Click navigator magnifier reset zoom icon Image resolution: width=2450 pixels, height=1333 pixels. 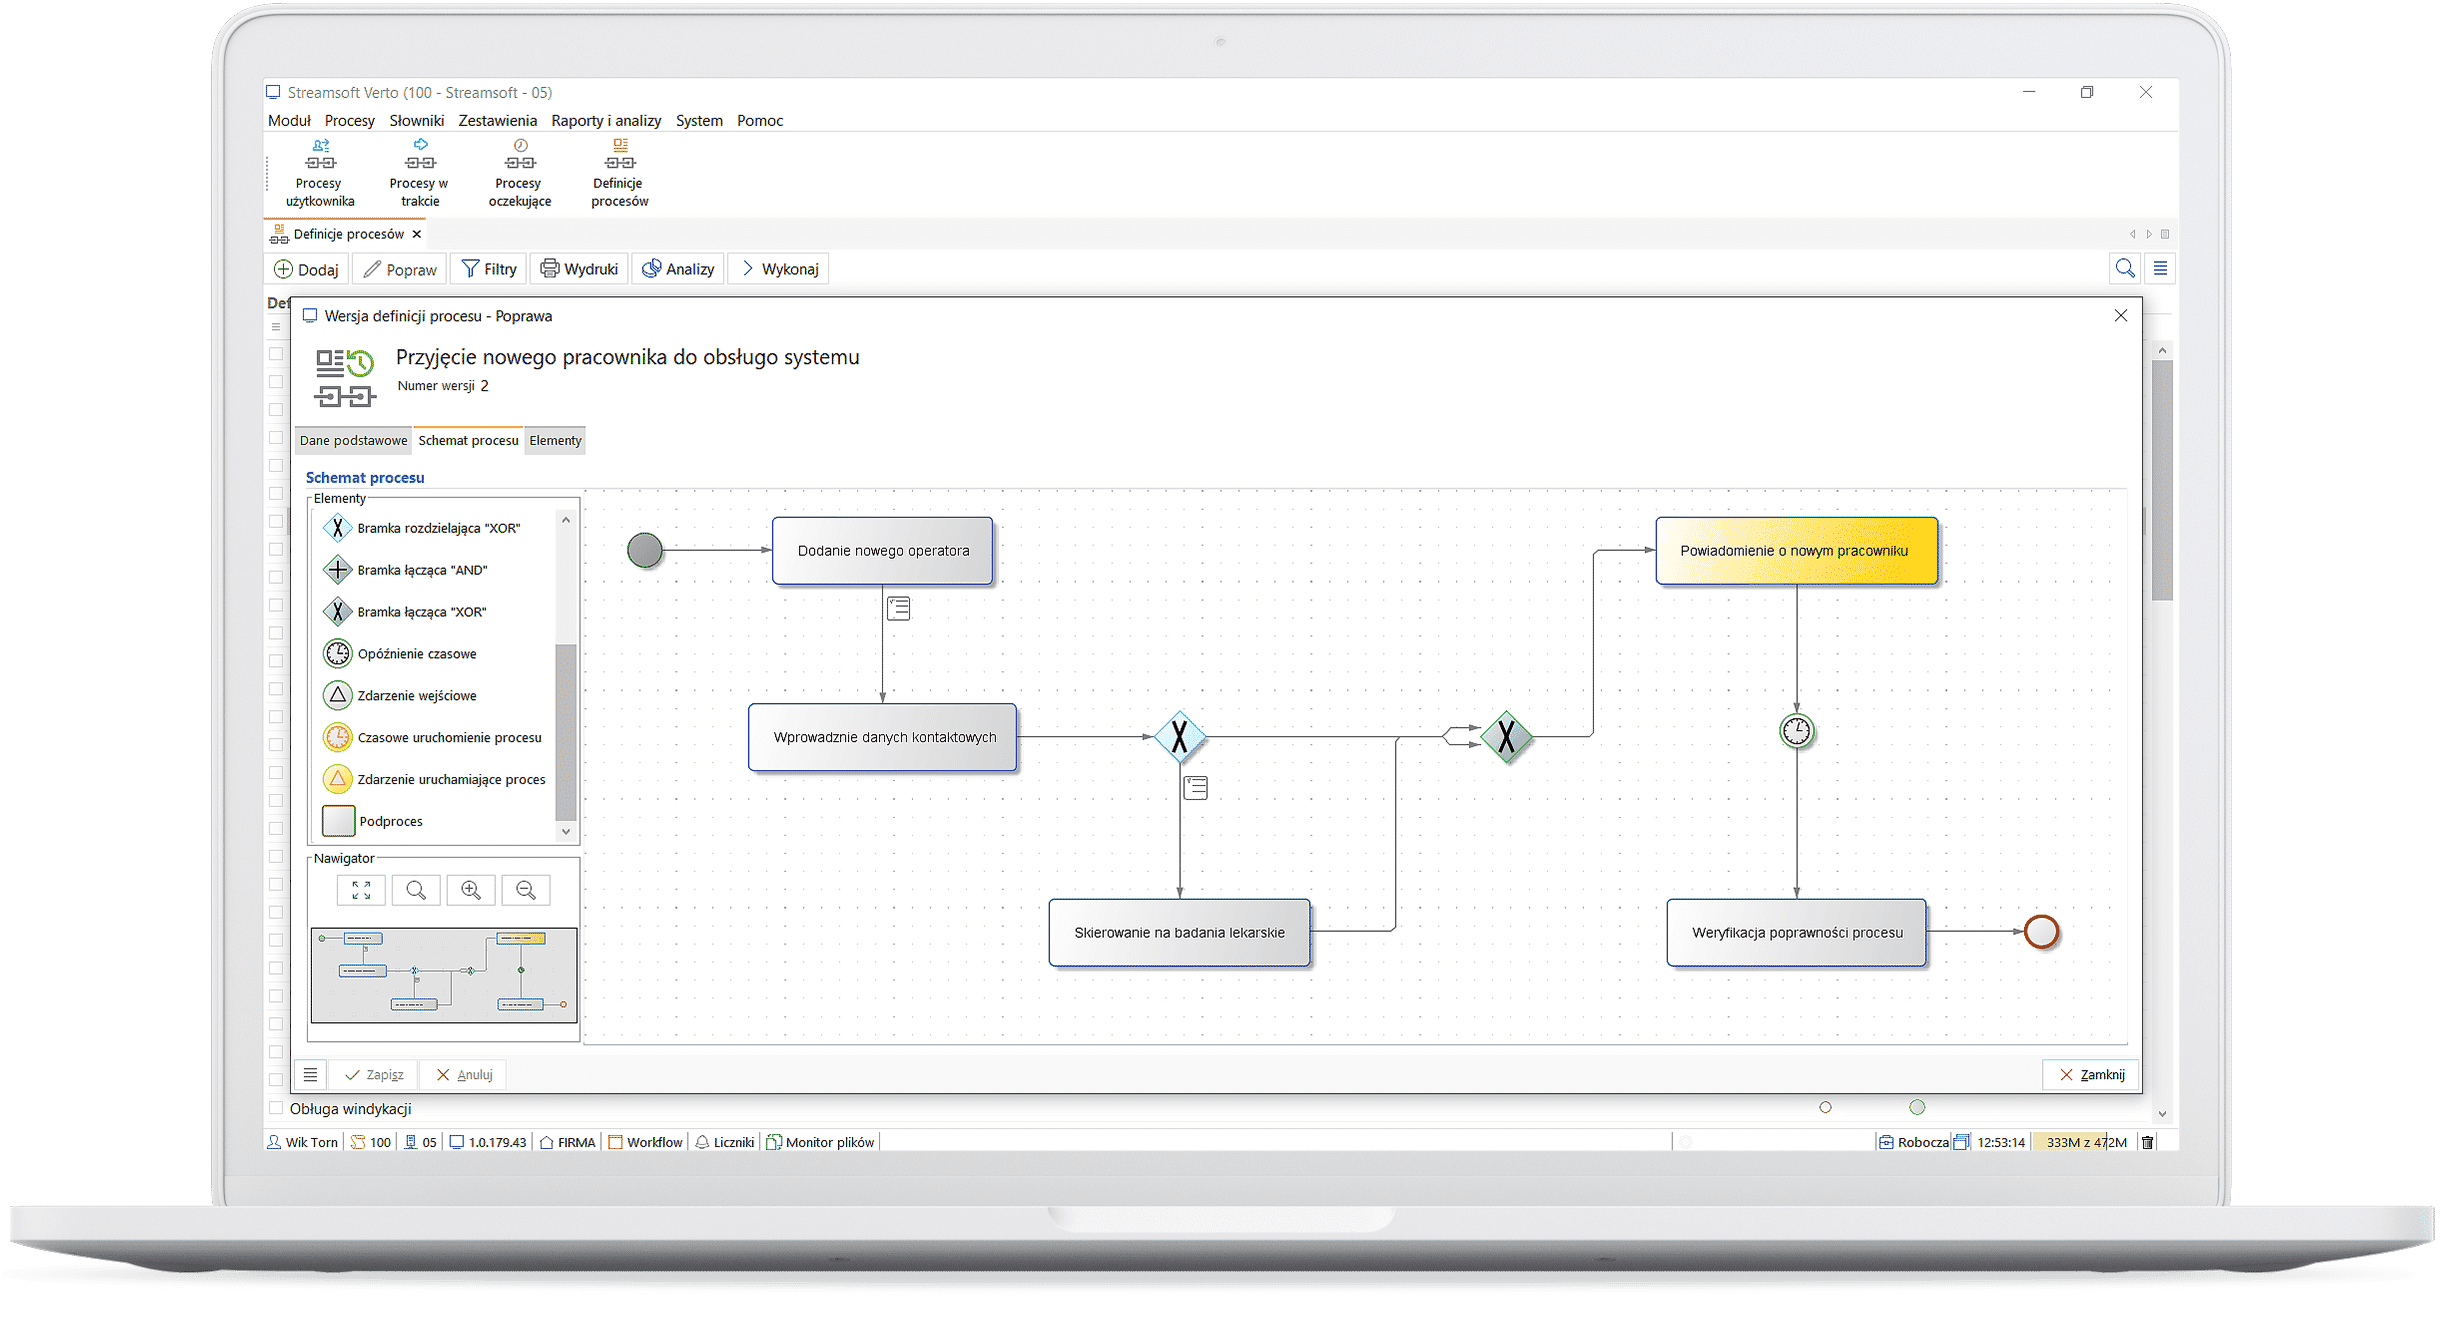point(416,890)
